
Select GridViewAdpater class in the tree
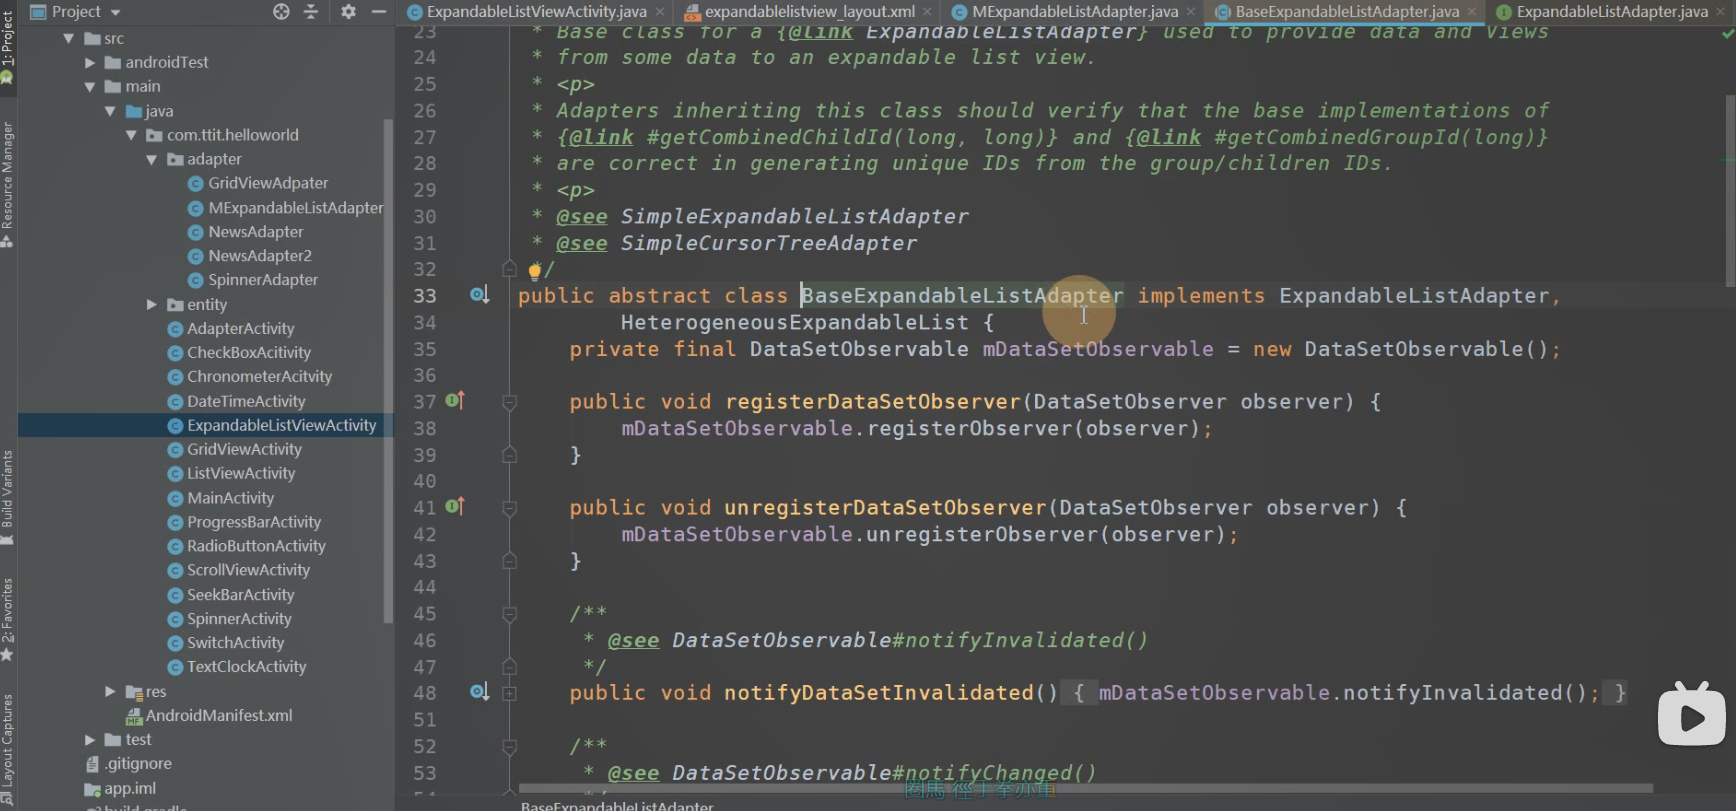[258, 183]
